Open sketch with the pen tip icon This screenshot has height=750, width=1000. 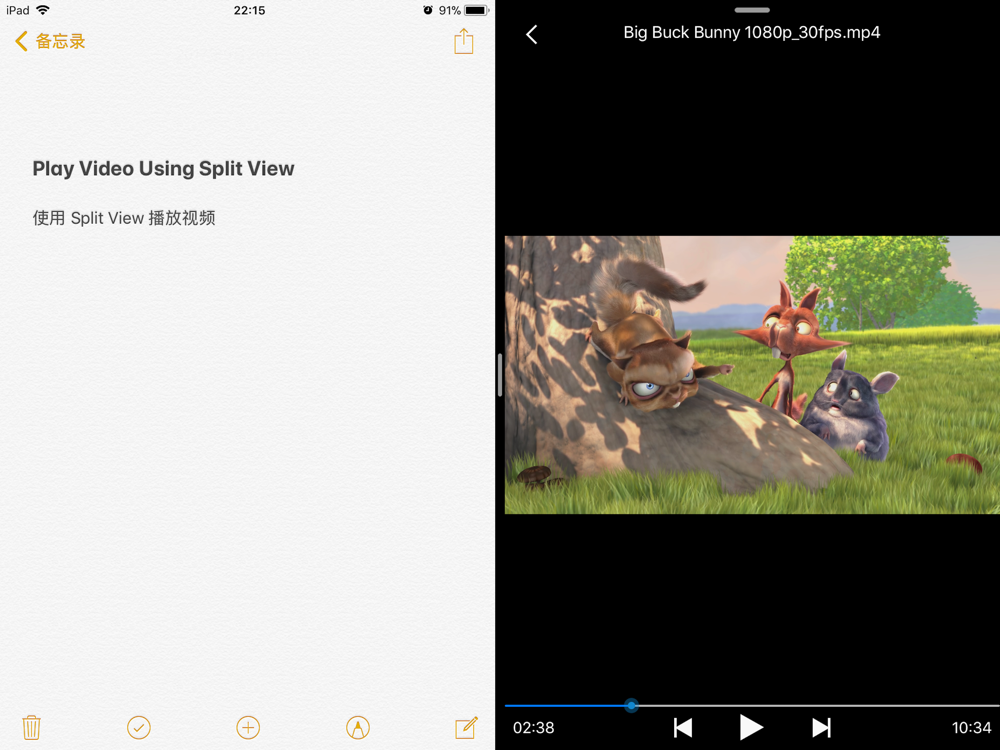(358, 727)
